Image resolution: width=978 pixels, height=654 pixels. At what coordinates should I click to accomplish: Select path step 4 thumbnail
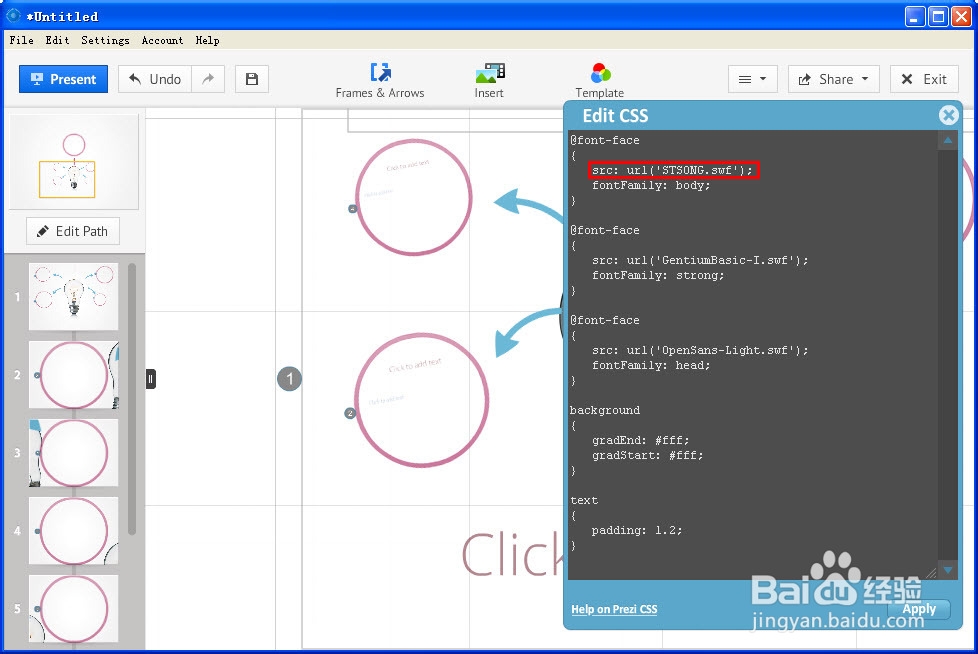tap(74, 531)
